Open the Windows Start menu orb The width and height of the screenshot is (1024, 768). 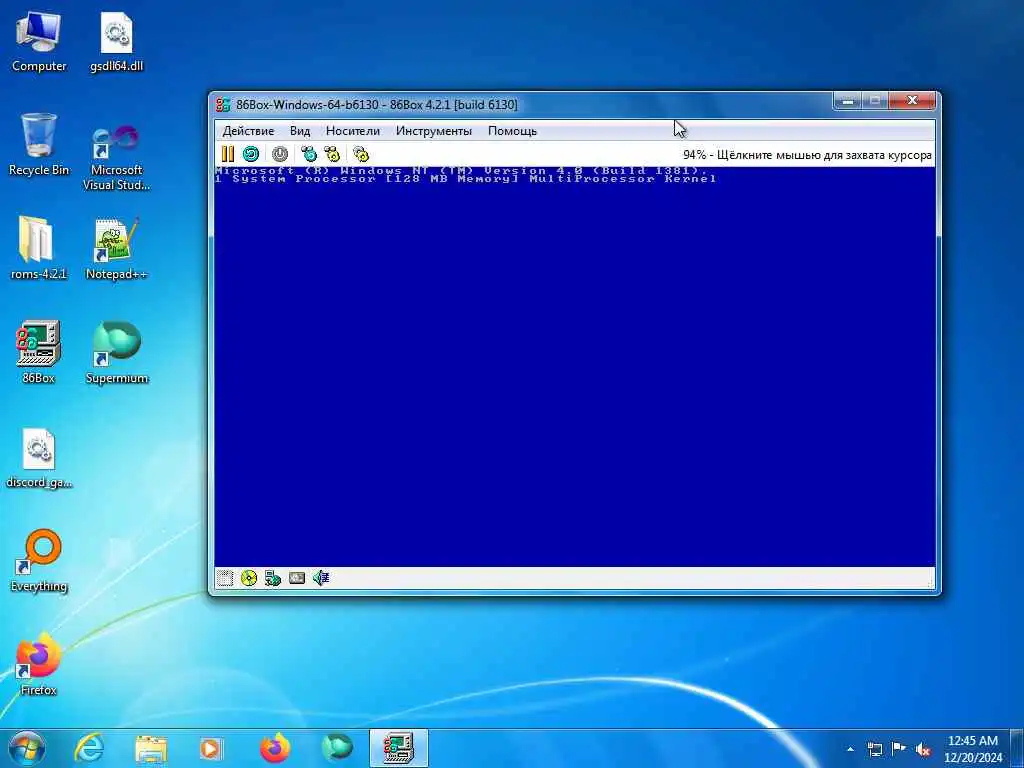27,748
